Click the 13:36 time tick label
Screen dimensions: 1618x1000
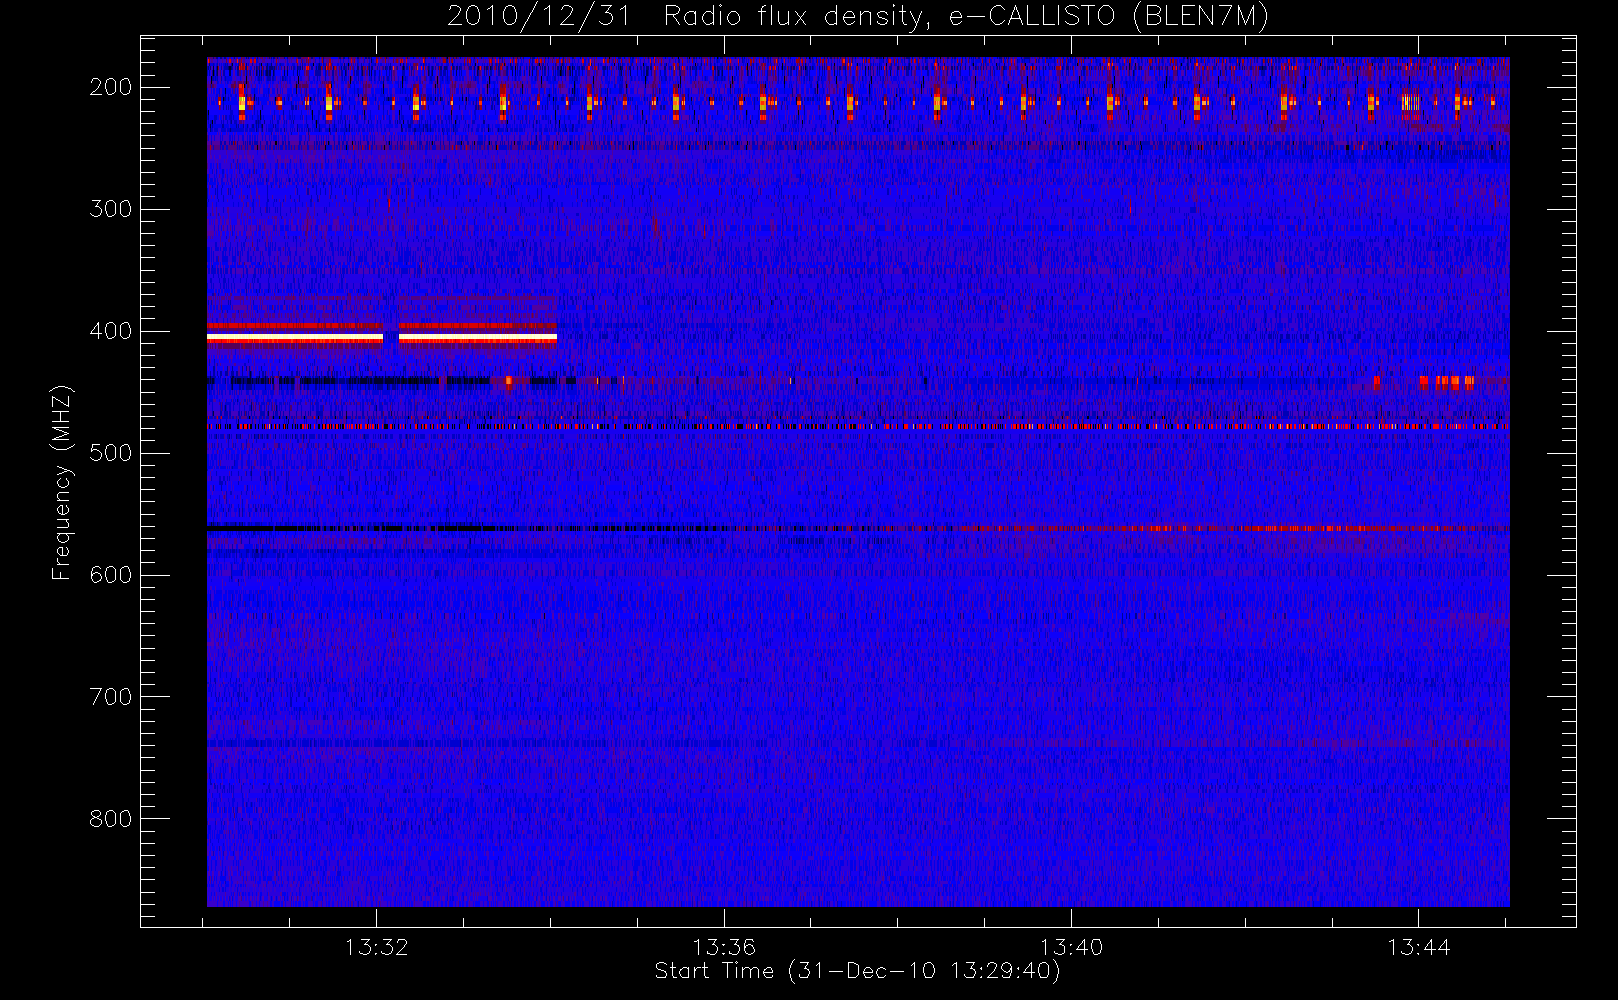tap(724, 947)
